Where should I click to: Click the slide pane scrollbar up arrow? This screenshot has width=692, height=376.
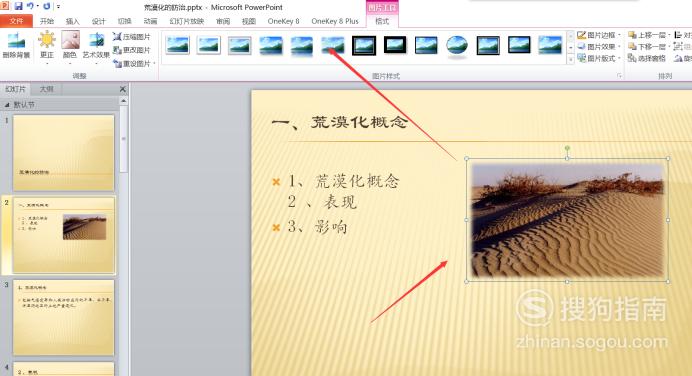124,101
